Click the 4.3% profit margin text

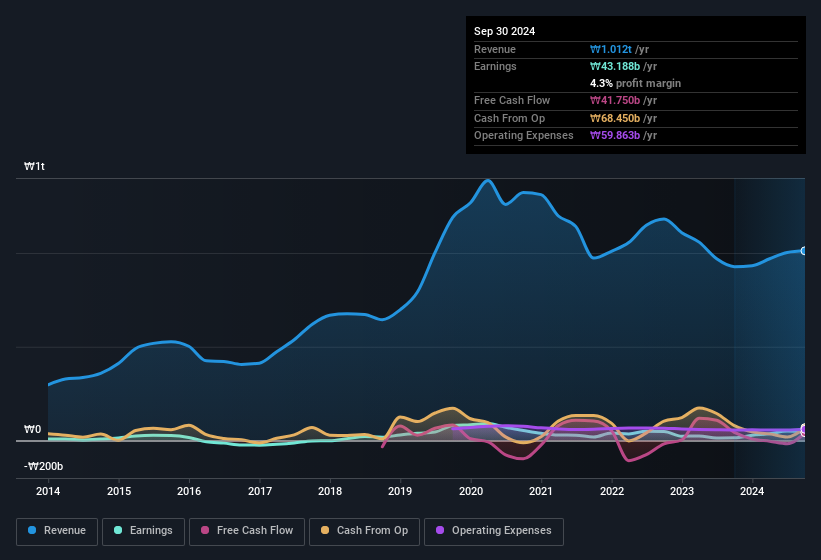click(635, 83)
